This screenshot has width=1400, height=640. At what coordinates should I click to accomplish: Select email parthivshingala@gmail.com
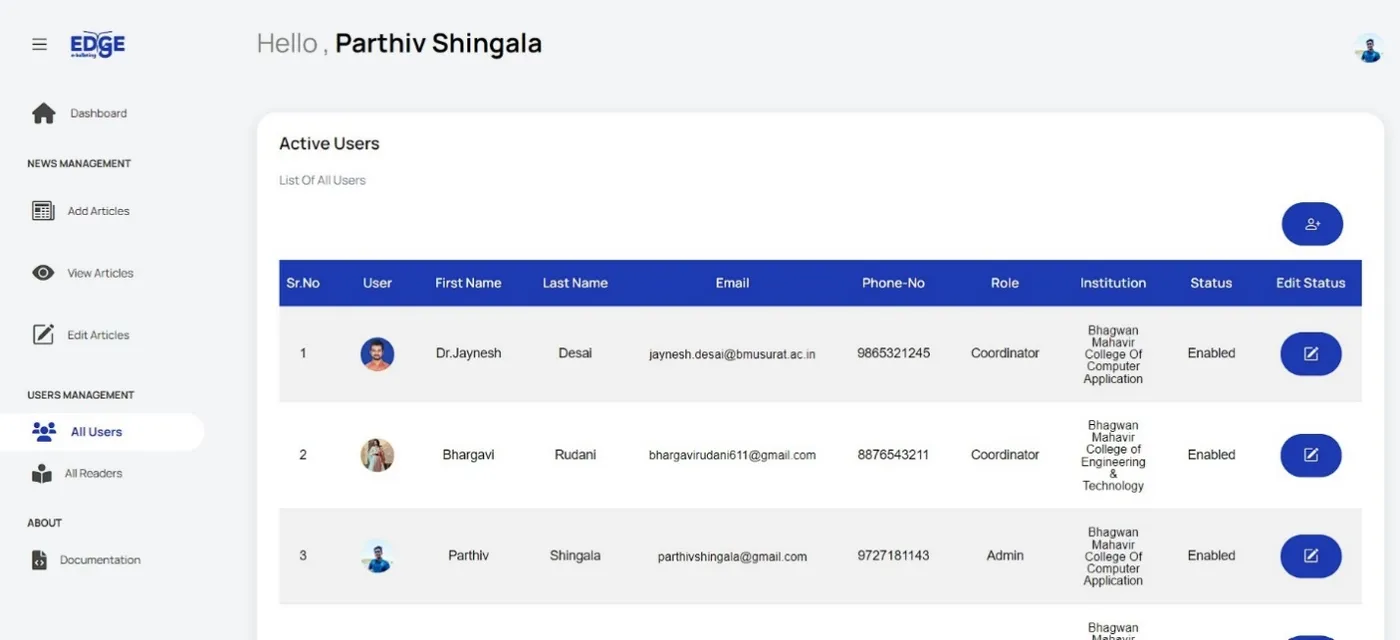point(732,556)
